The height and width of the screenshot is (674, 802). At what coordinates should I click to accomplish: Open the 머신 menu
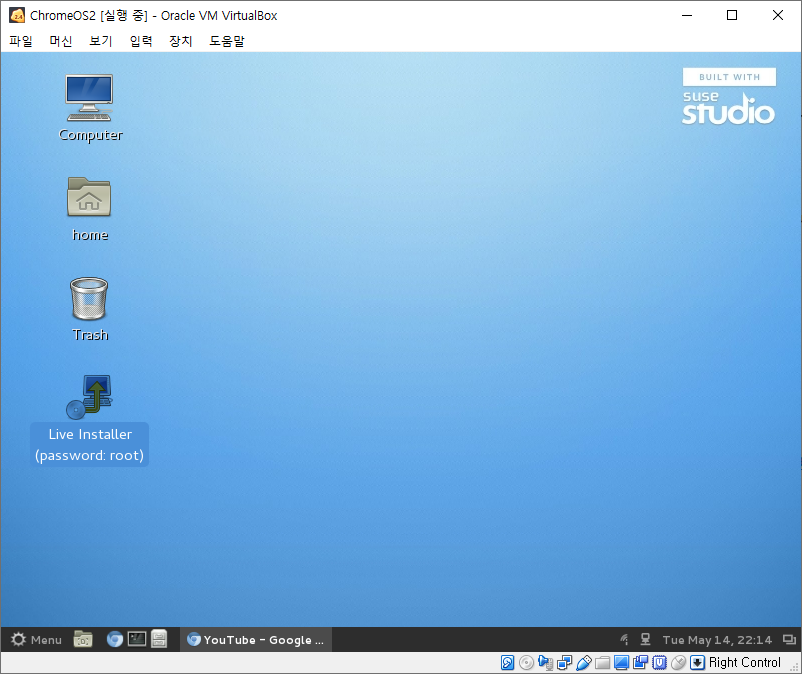pyautogui.click(x=61, y=41)
